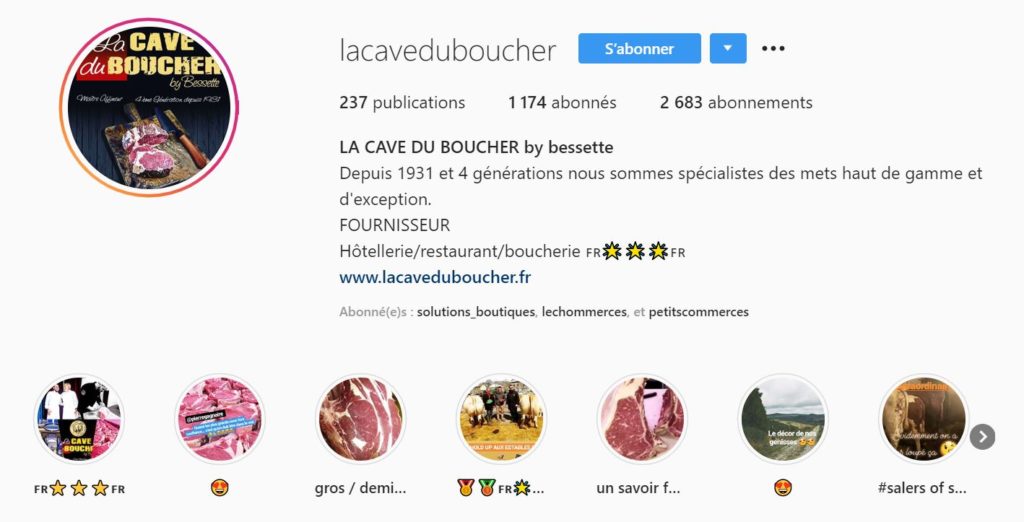
Task: Open the '#salers of s...' highlight
Action: (923, 419)
